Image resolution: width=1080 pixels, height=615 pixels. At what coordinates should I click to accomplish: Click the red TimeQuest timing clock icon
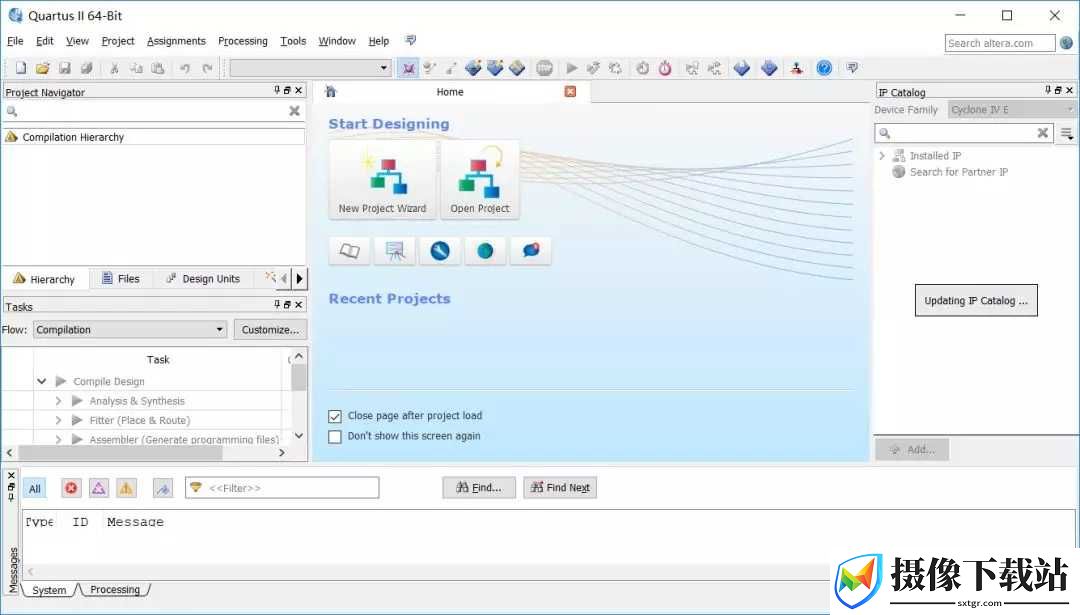click(665, 68)
